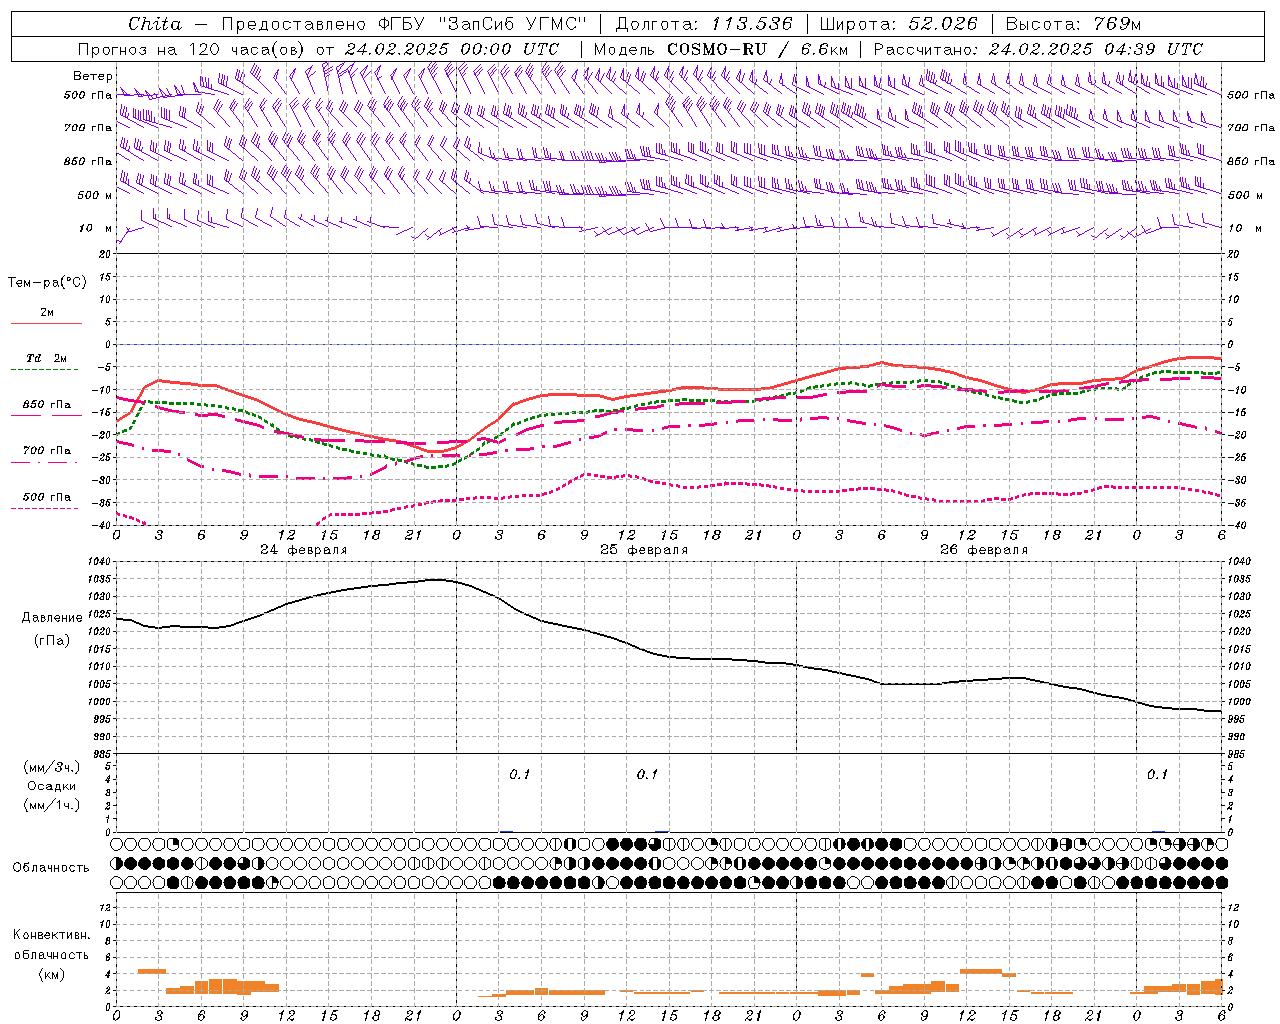Click the "700 гПа" temperature legend label
Screen dimensions: 1280x1024
click(x=47, y=451)
